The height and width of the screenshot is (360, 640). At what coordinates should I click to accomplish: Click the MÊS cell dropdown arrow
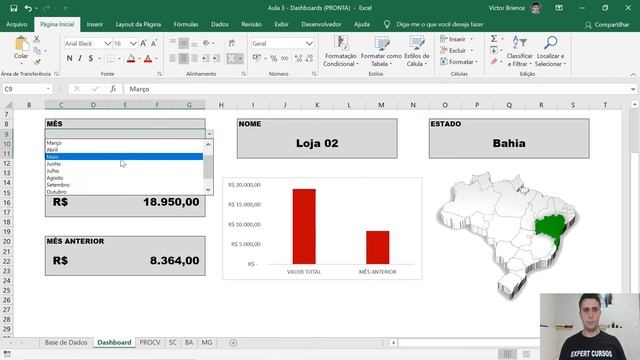209,134
